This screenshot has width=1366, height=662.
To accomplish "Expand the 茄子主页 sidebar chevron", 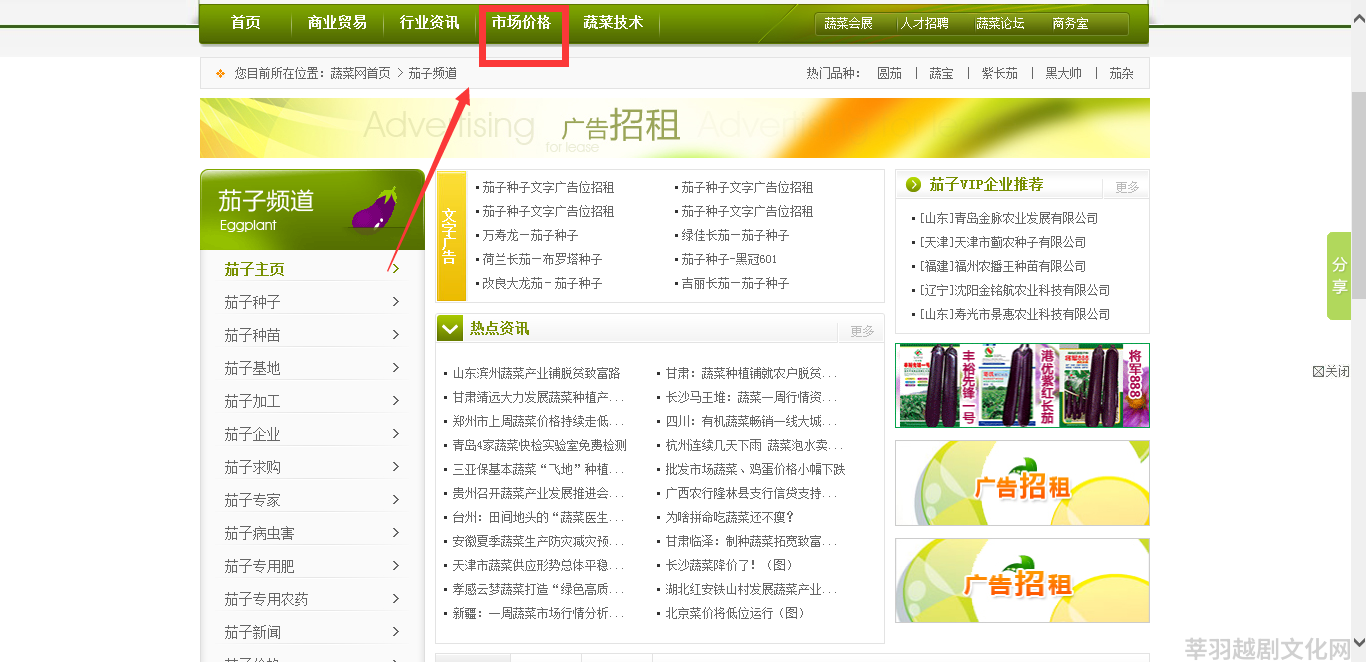I will click(x=395, y=269).
